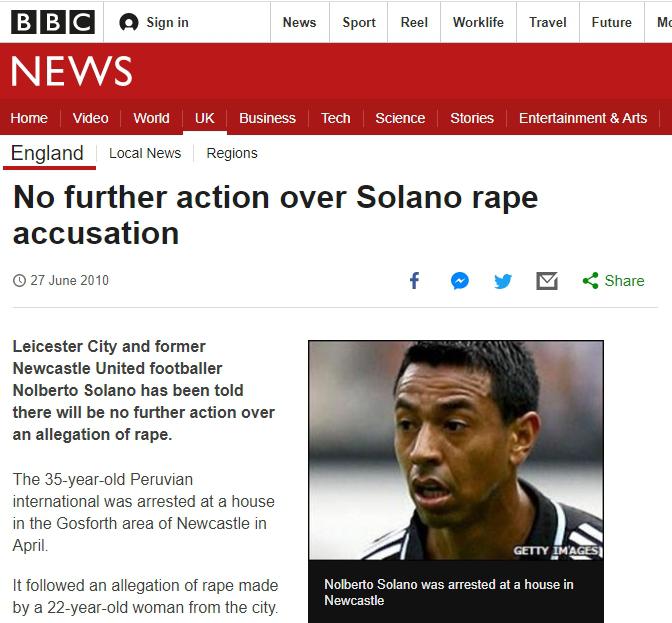The image size is (672, 623).
Task: Open the Reel section
Action: (414, 22)
